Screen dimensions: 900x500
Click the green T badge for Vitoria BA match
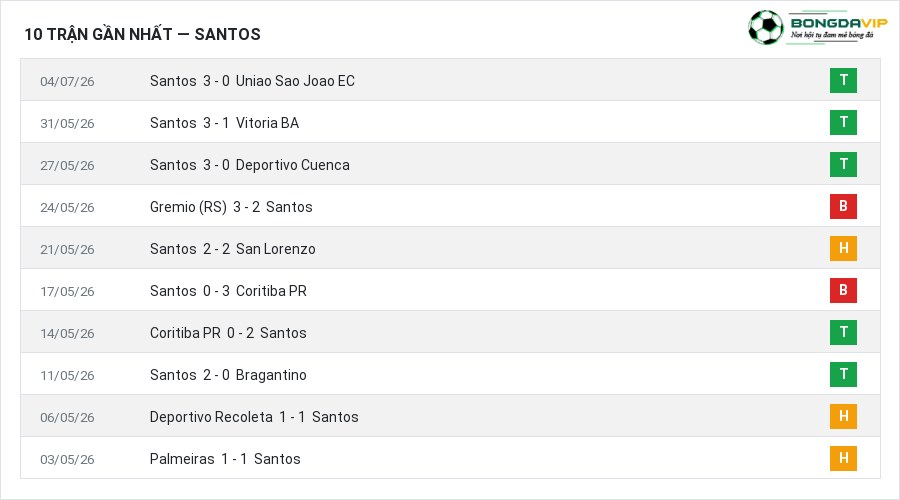[x=843, y=122]
